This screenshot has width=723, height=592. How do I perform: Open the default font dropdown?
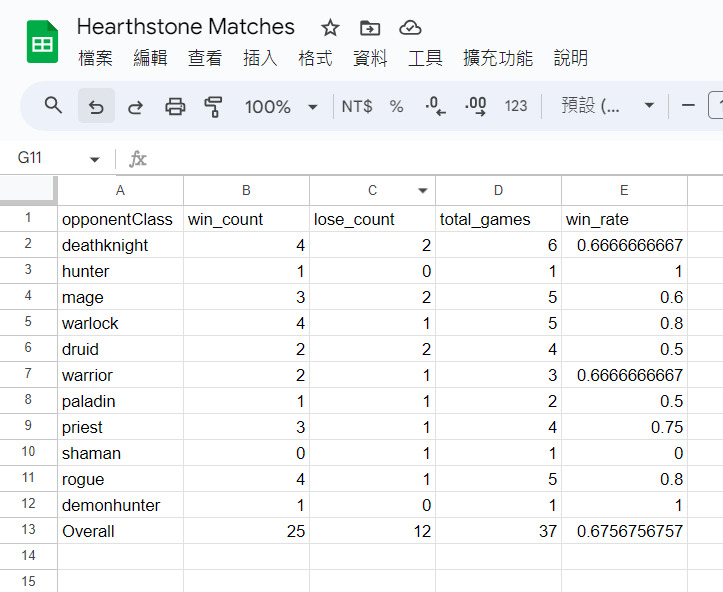[x=607, y=106]
